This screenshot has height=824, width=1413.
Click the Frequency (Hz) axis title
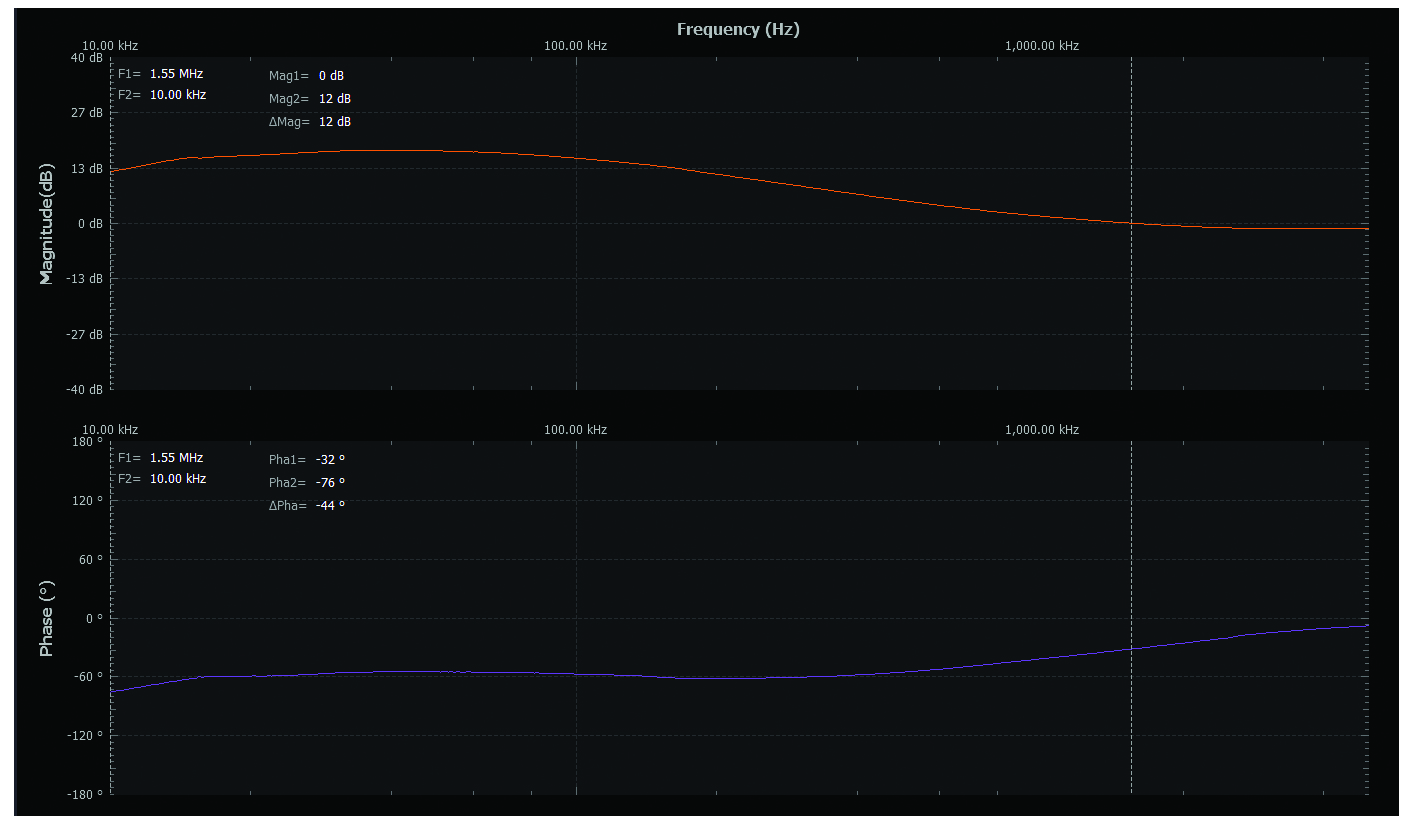point(738,29)
